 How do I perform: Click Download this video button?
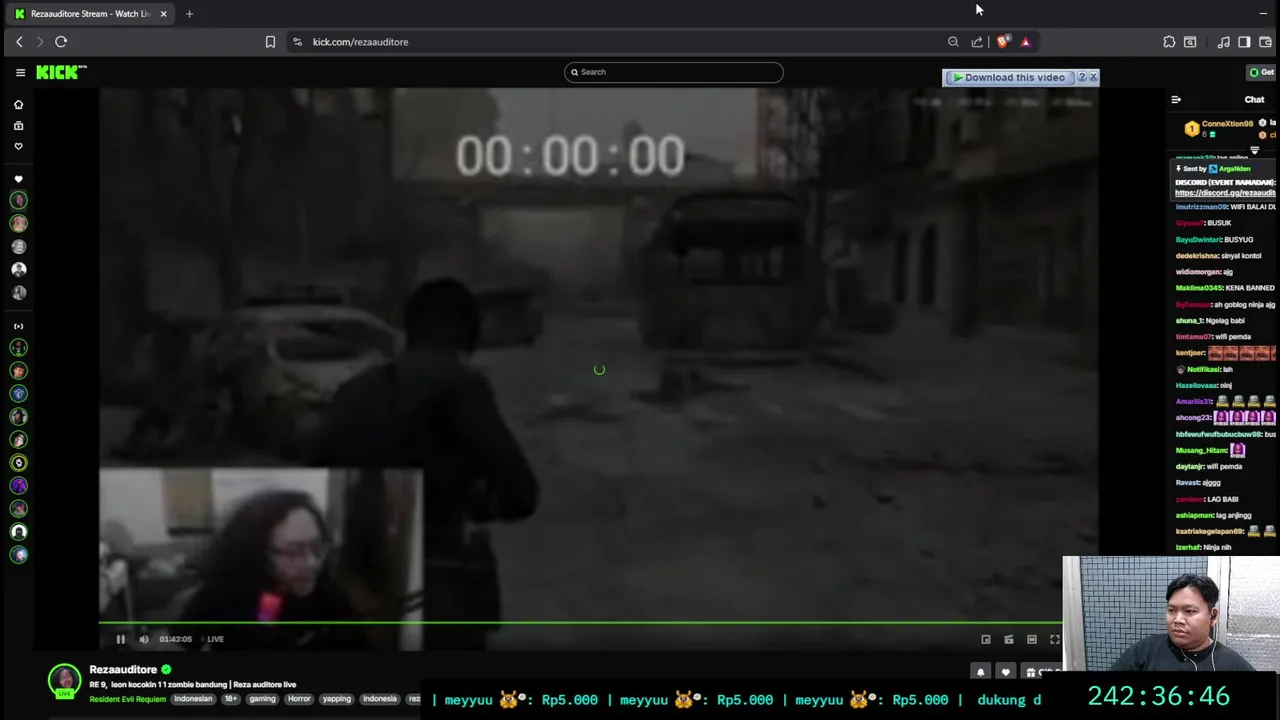pos(1008,77)
